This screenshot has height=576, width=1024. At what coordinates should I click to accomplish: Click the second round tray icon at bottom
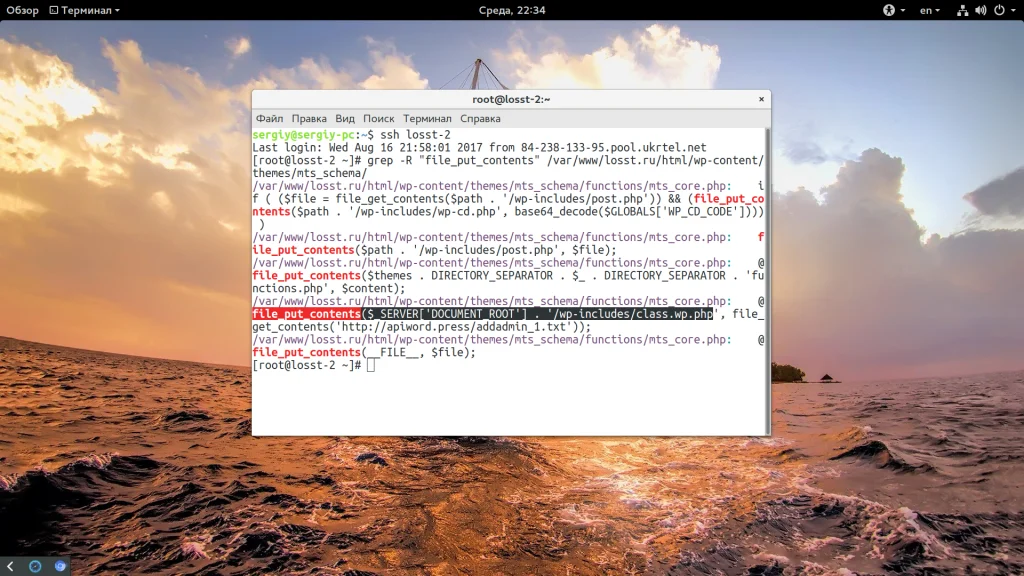(60, 566)
